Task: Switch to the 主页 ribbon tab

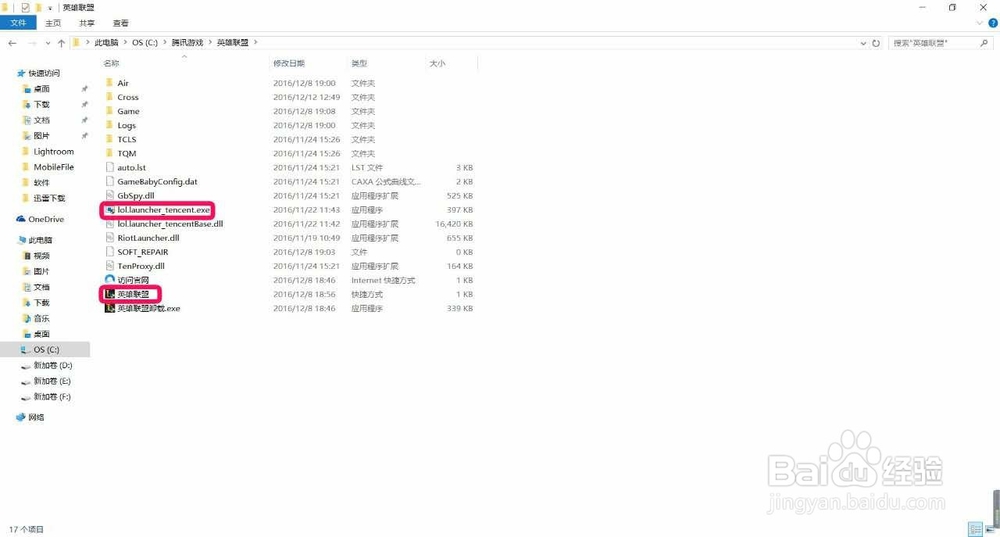Action: 53,23
